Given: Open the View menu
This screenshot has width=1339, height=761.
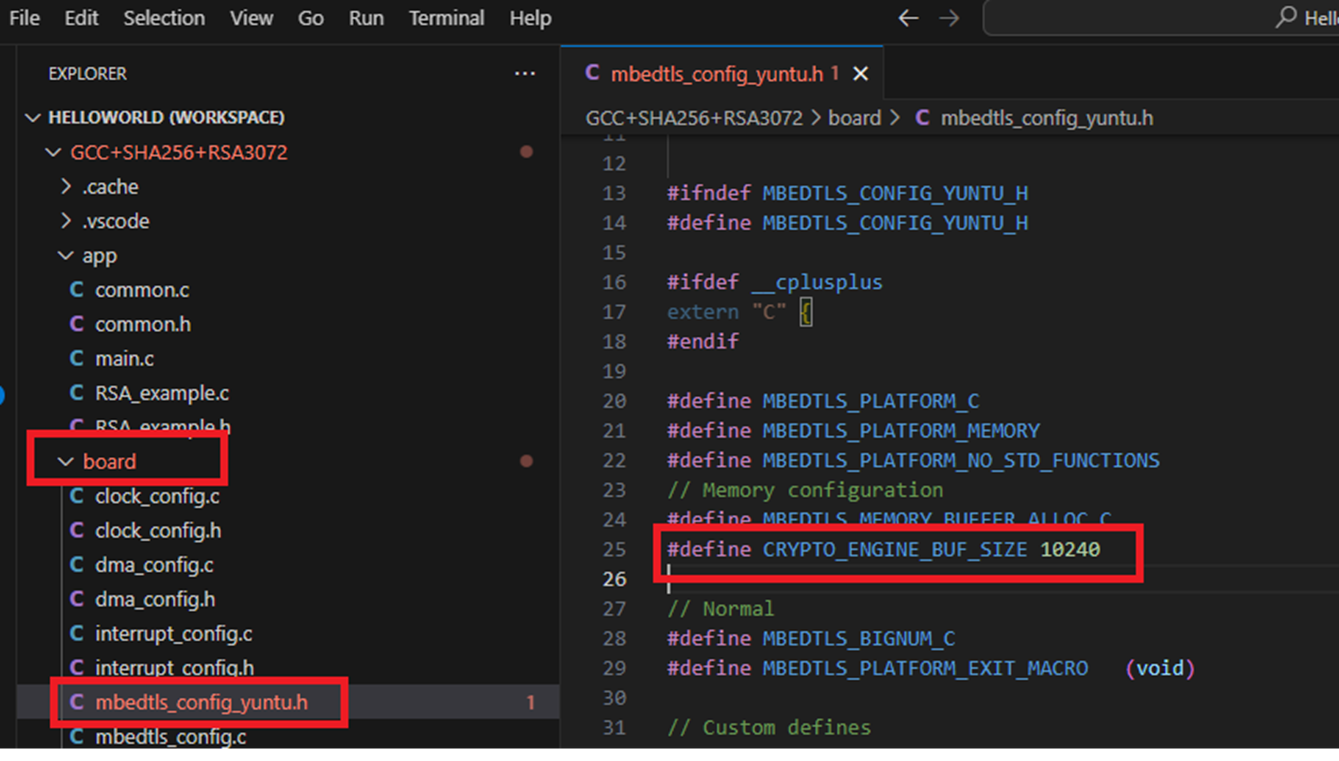Looking at the screenshot, I should (x=251, y=18).
